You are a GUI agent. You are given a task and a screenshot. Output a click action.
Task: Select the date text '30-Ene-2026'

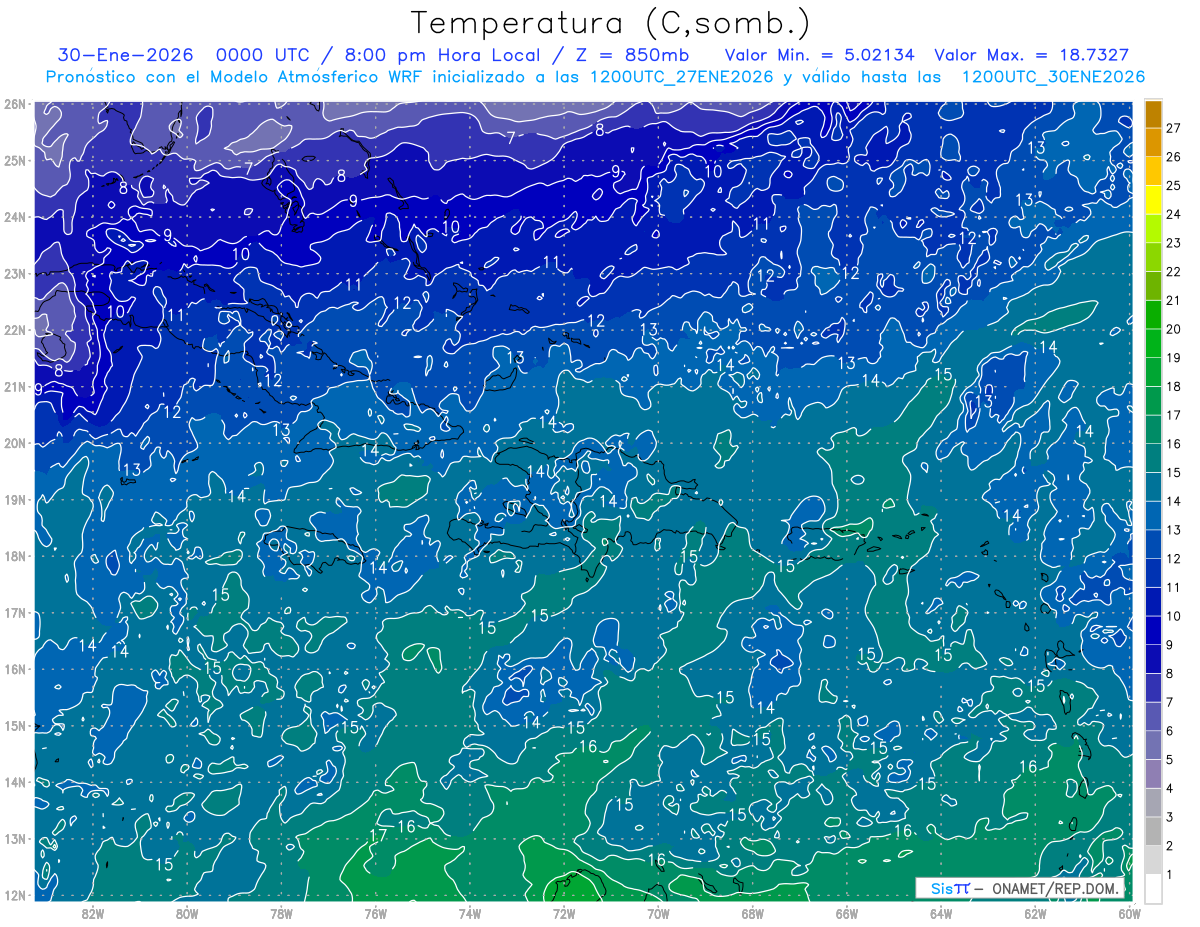click(x=126, y=55)
